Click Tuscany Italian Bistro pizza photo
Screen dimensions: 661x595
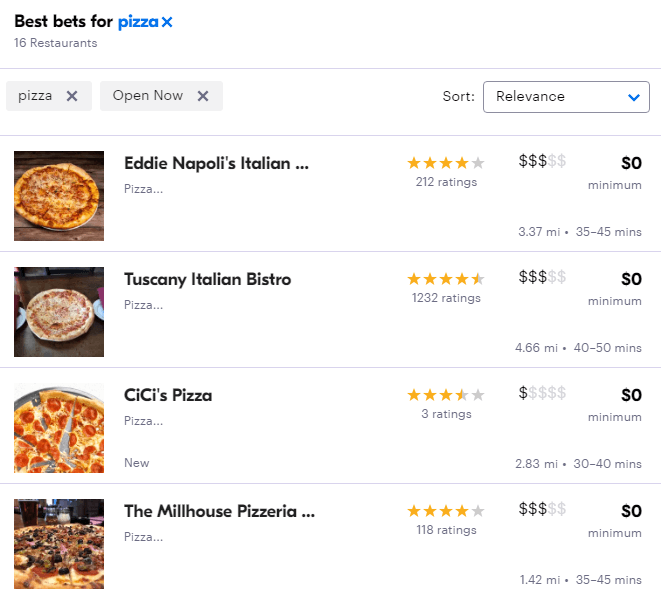[59, 312]
